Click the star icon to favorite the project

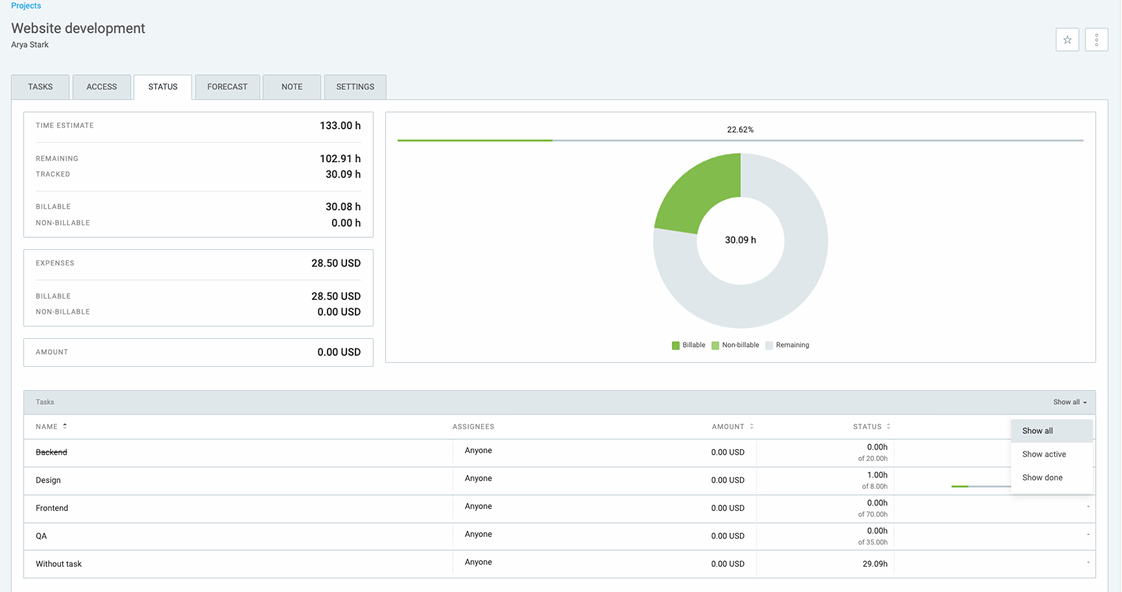point(1067,39)
